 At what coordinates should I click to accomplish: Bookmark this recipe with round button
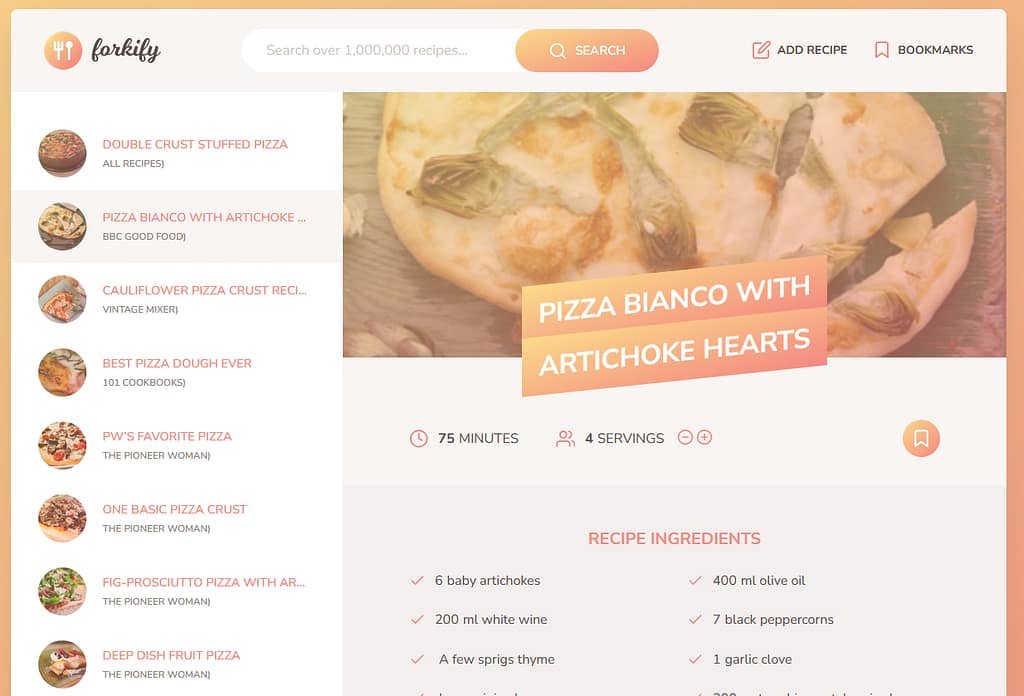tap(921, 438)
